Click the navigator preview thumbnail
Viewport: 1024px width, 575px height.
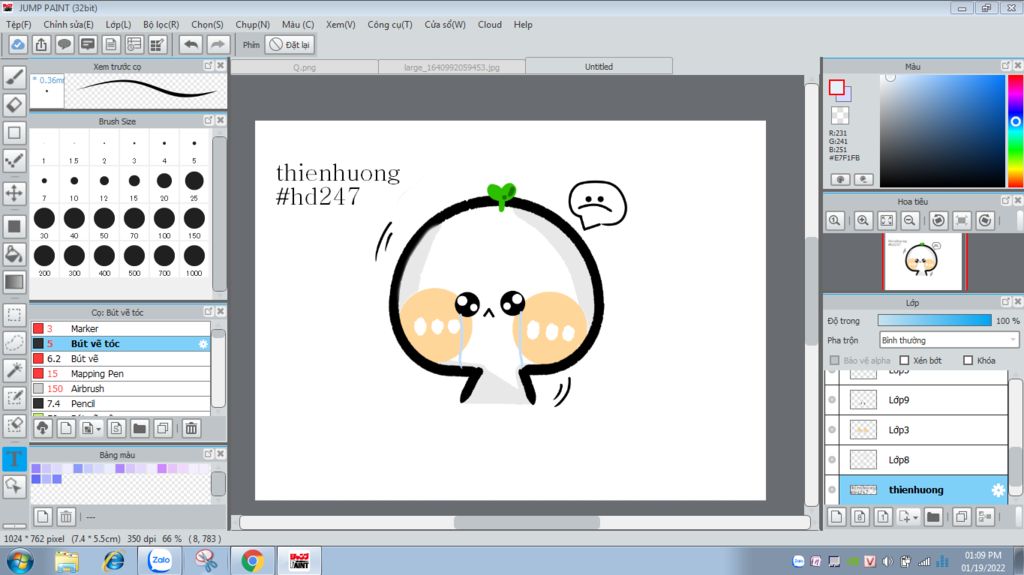[x=923, y=262]
